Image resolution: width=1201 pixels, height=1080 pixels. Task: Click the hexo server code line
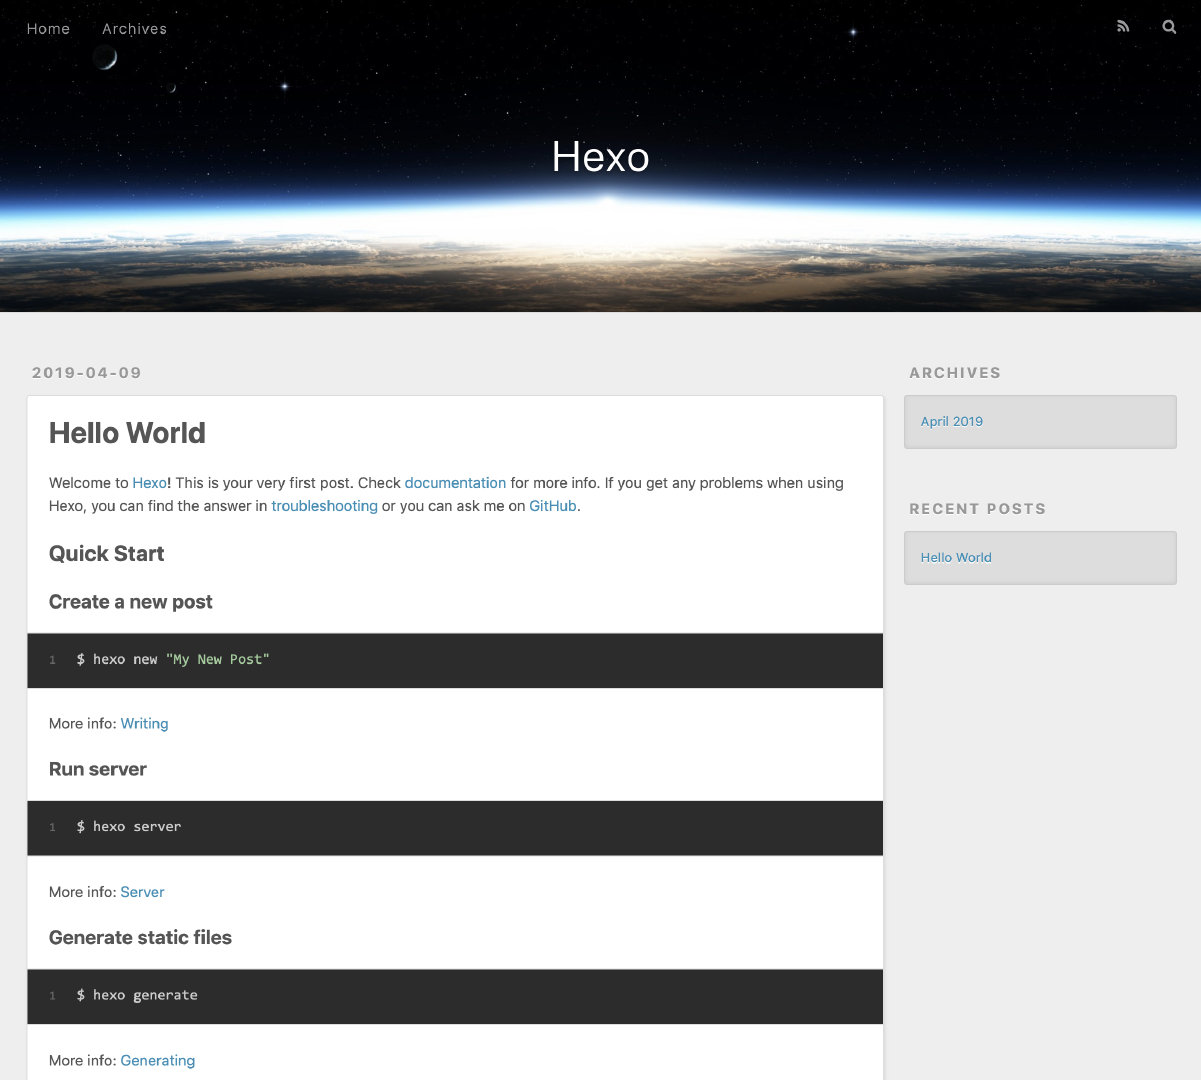pos(129,827)
